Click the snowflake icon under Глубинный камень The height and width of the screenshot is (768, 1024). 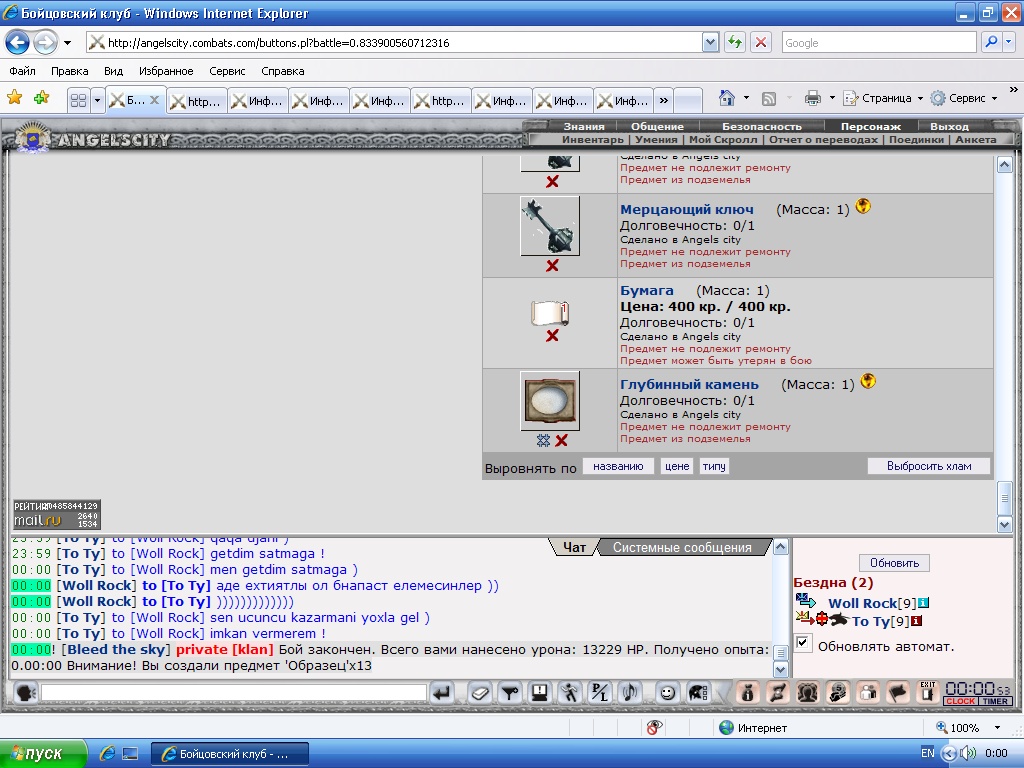pyautogui.click(x=543, y=441)
